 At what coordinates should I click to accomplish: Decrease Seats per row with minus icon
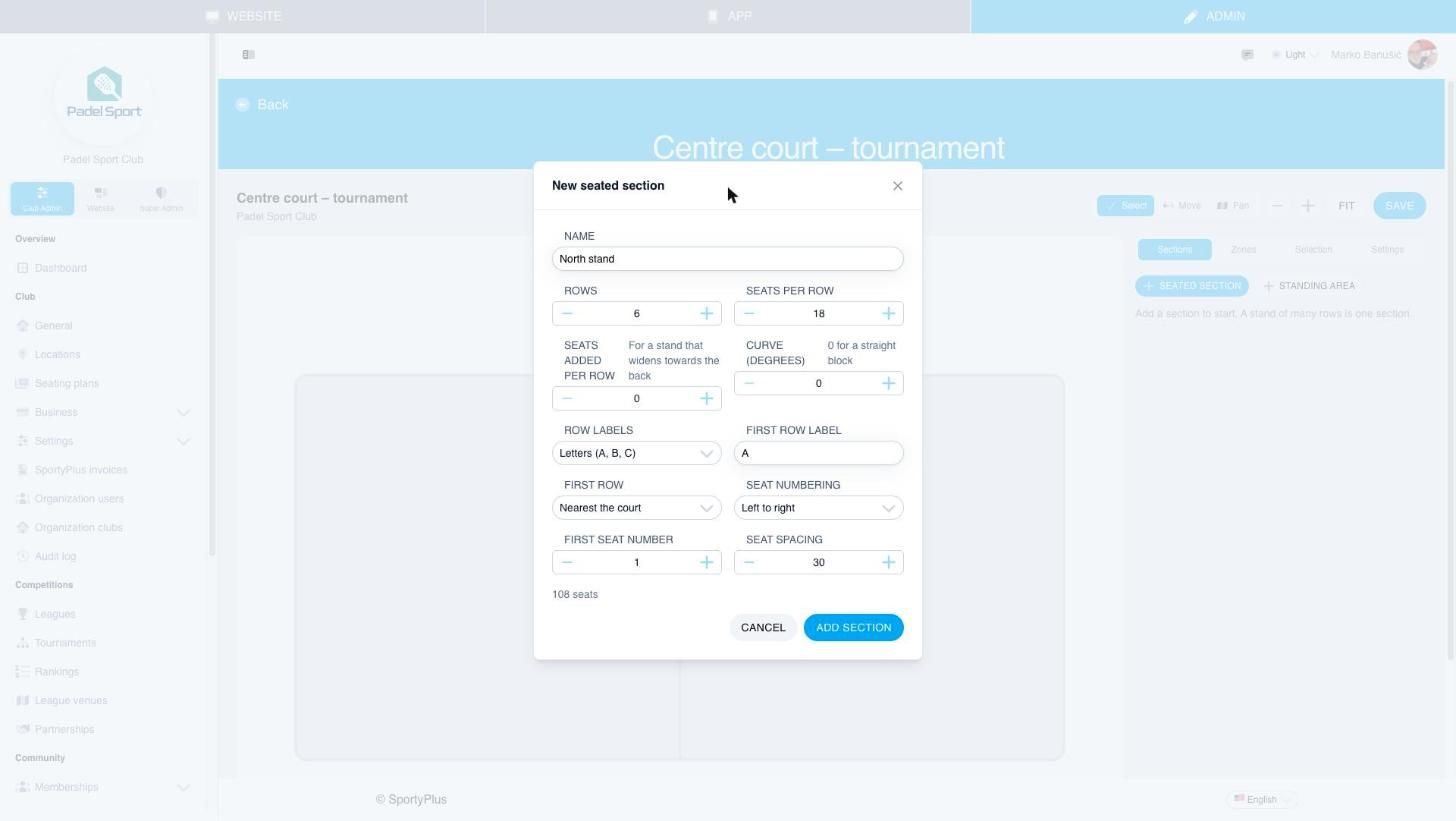pyautogui.click(x=749, y=314)
